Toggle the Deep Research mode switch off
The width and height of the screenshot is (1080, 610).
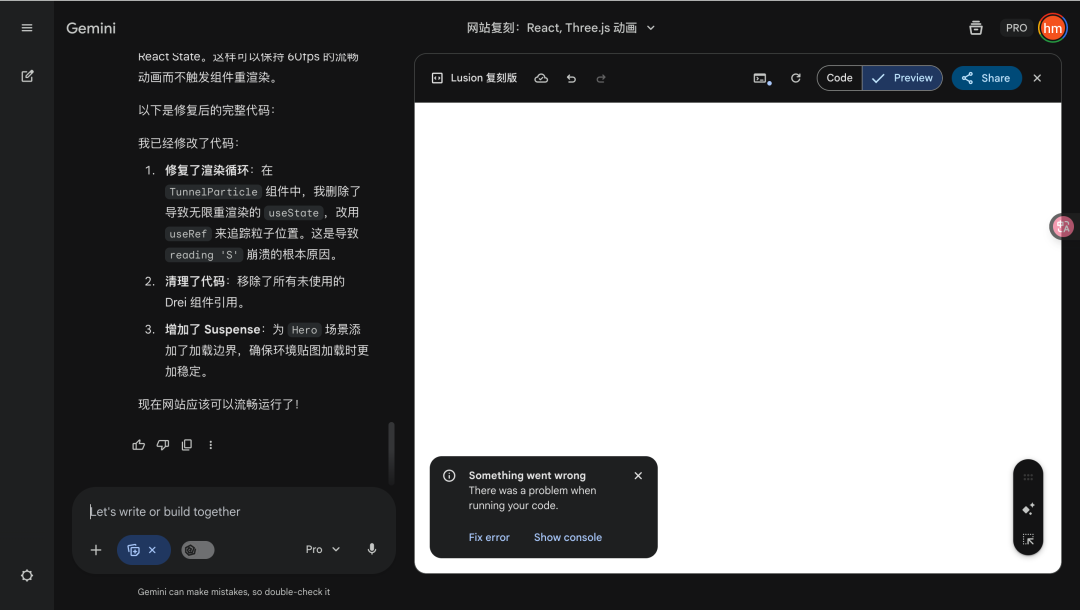(x=197, y=549)
